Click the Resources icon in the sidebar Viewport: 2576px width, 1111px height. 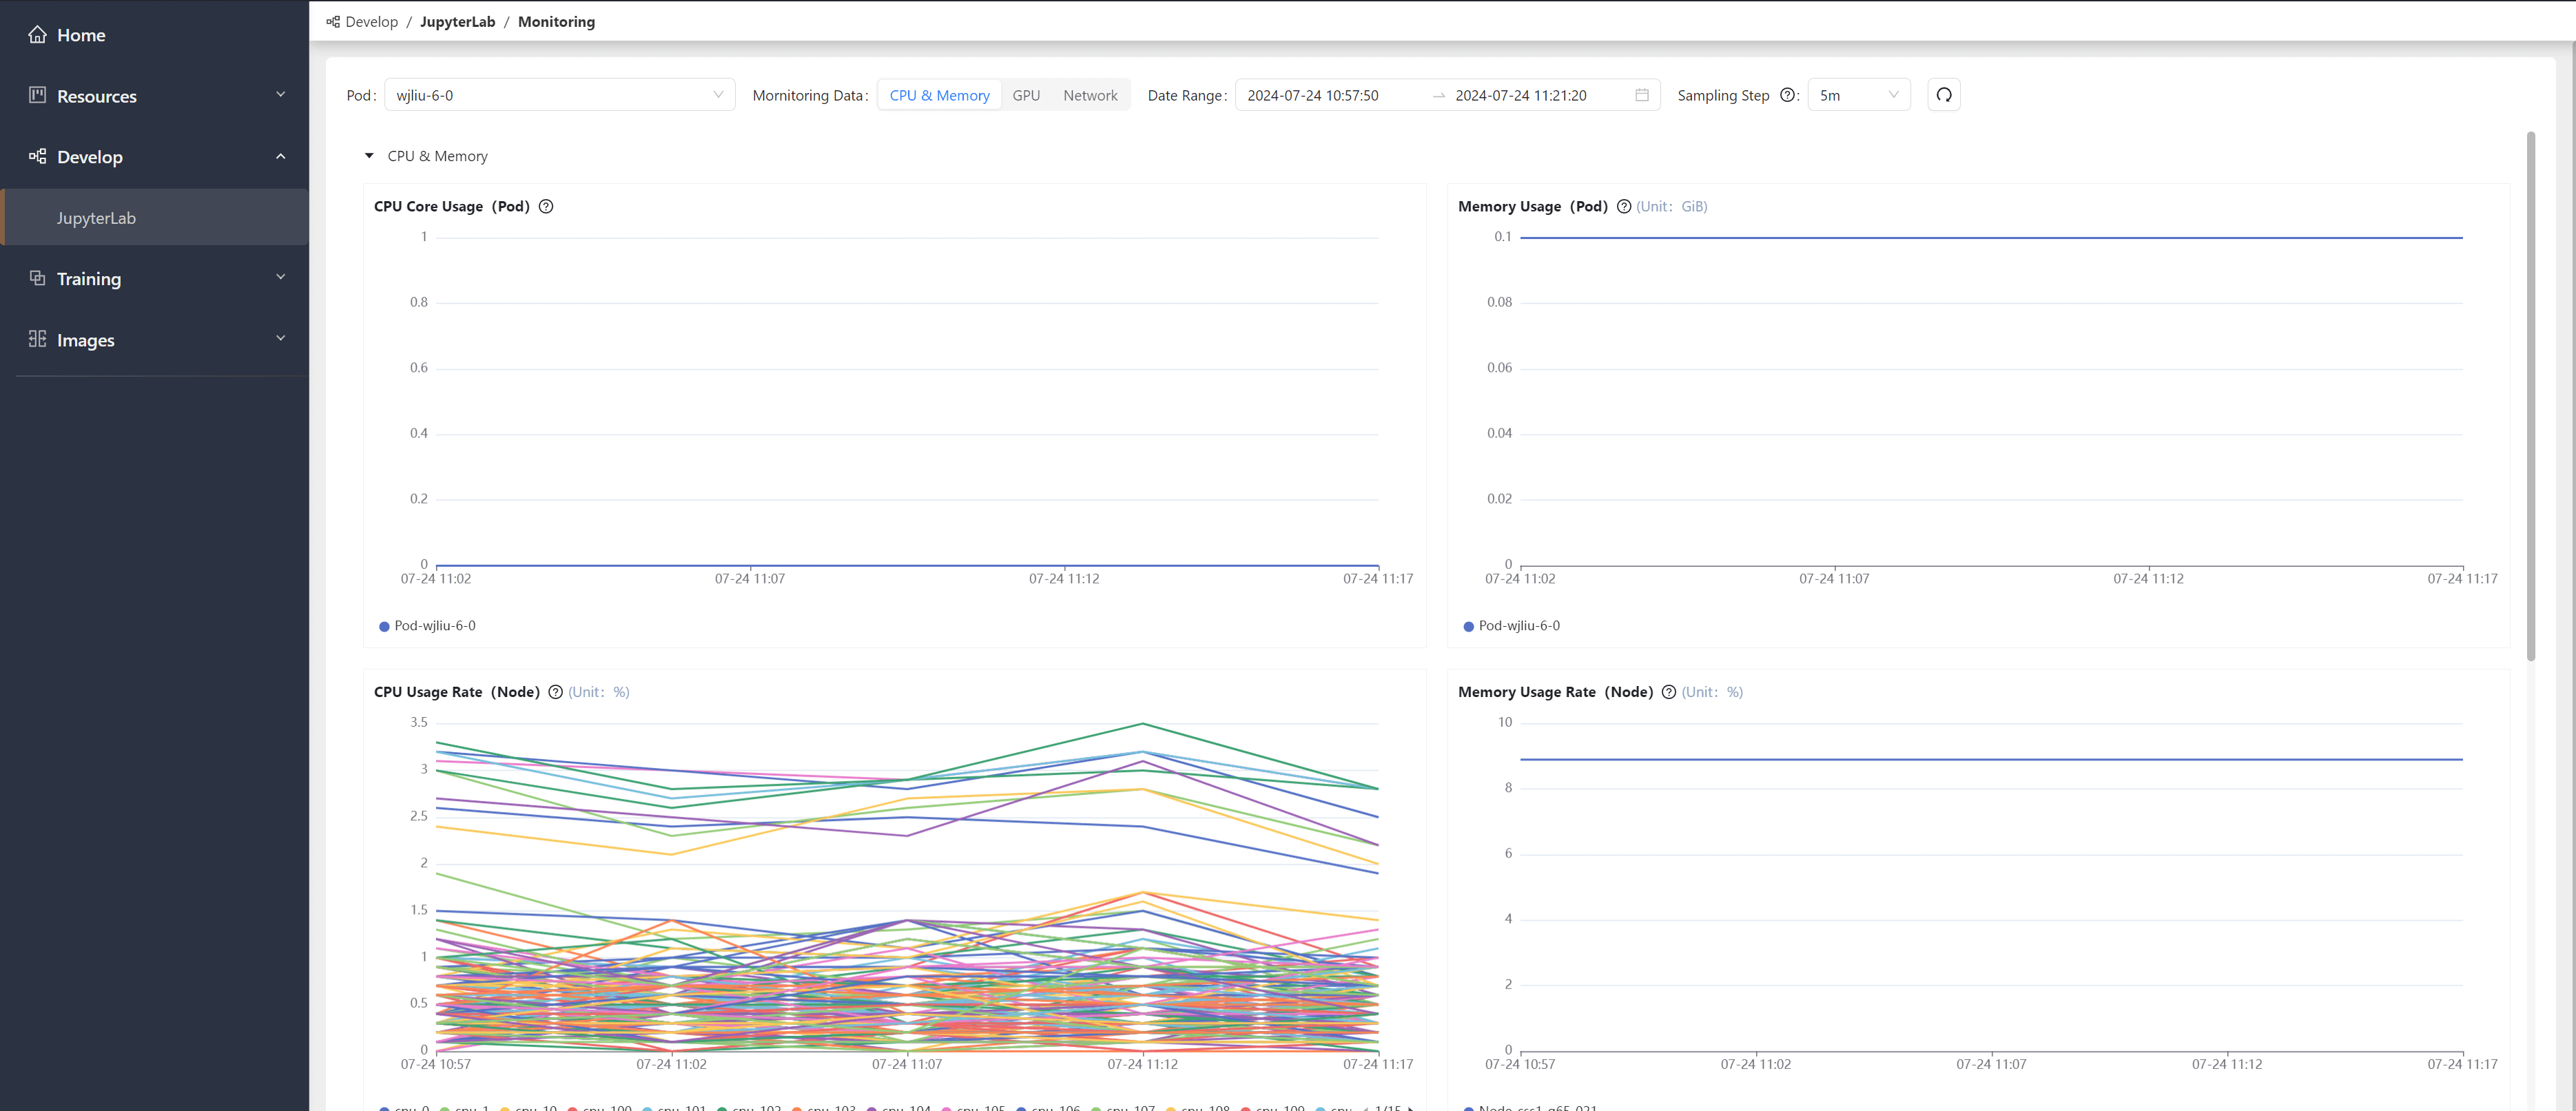[37, 95]
